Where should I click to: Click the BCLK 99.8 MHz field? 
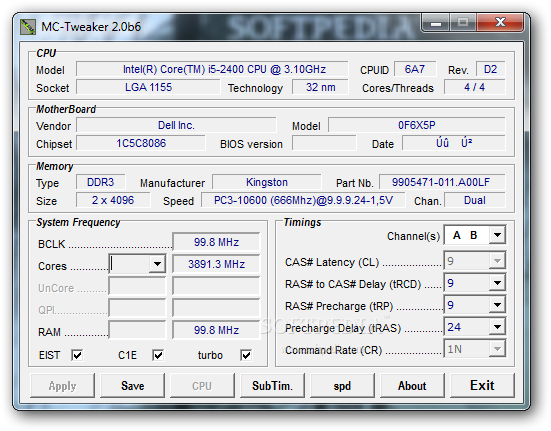coord(216,242)
